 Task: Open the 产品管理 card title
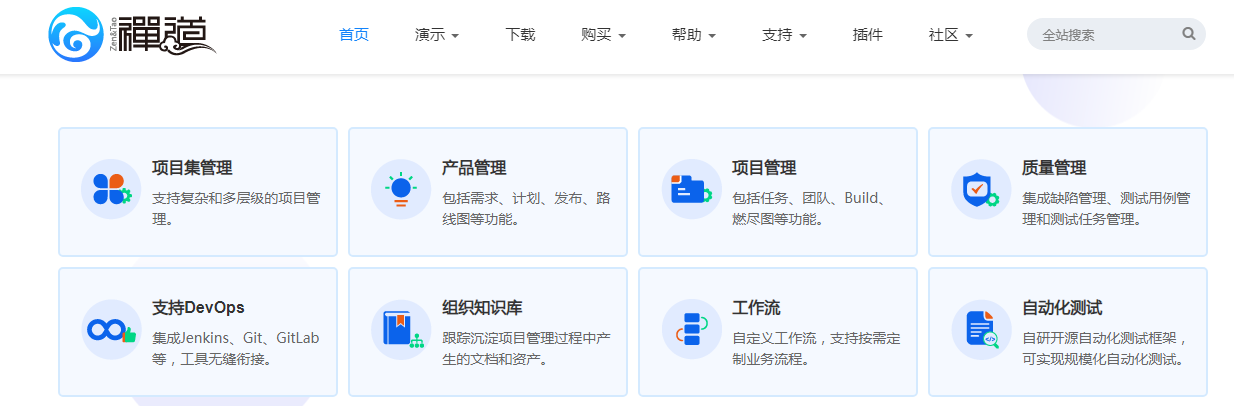474,168
